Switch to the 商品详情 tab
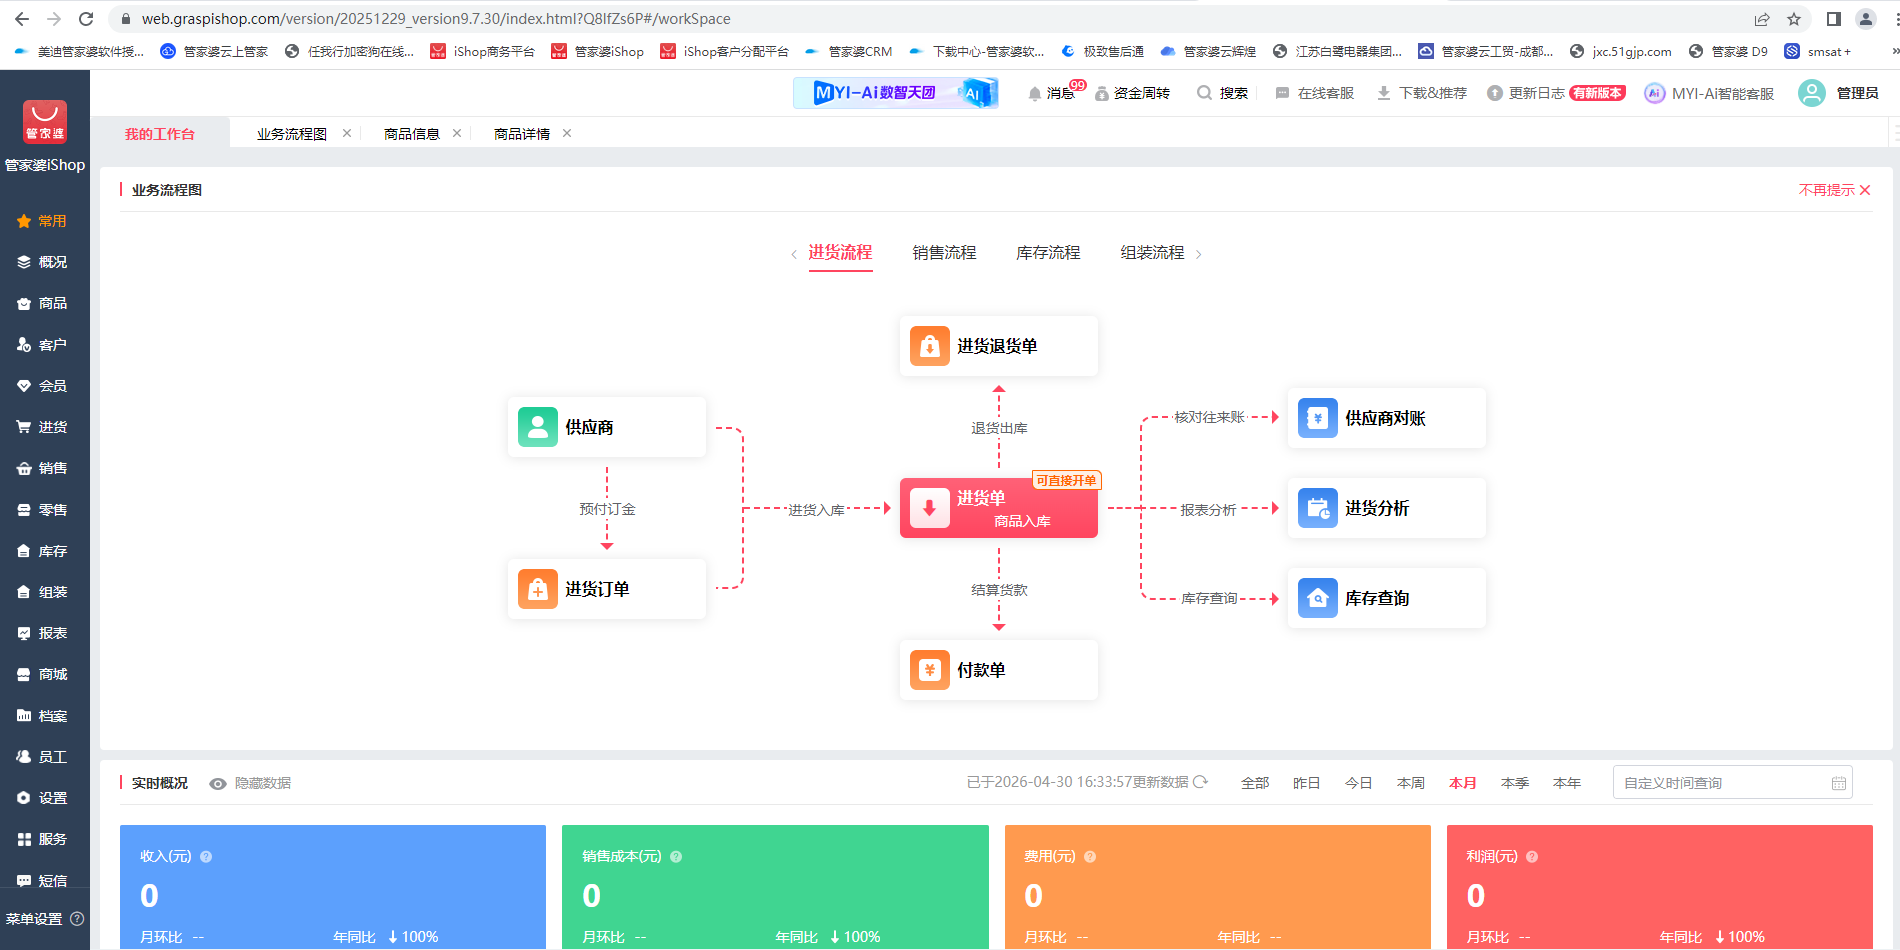The height and width of the screenshot is (950, 1900). (521, 134)
